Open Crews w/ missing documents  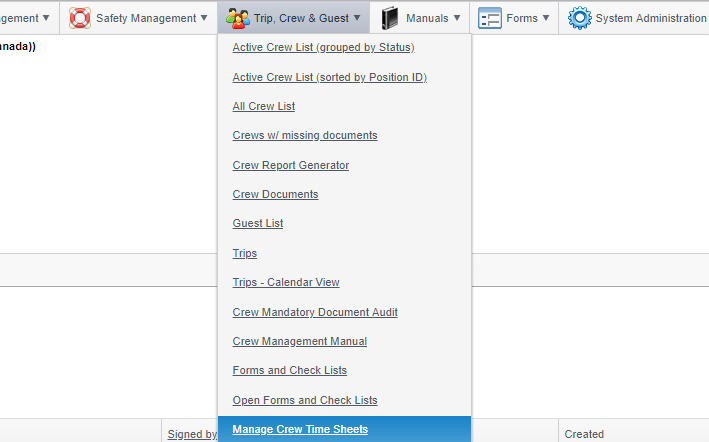[x=305, y=136]
